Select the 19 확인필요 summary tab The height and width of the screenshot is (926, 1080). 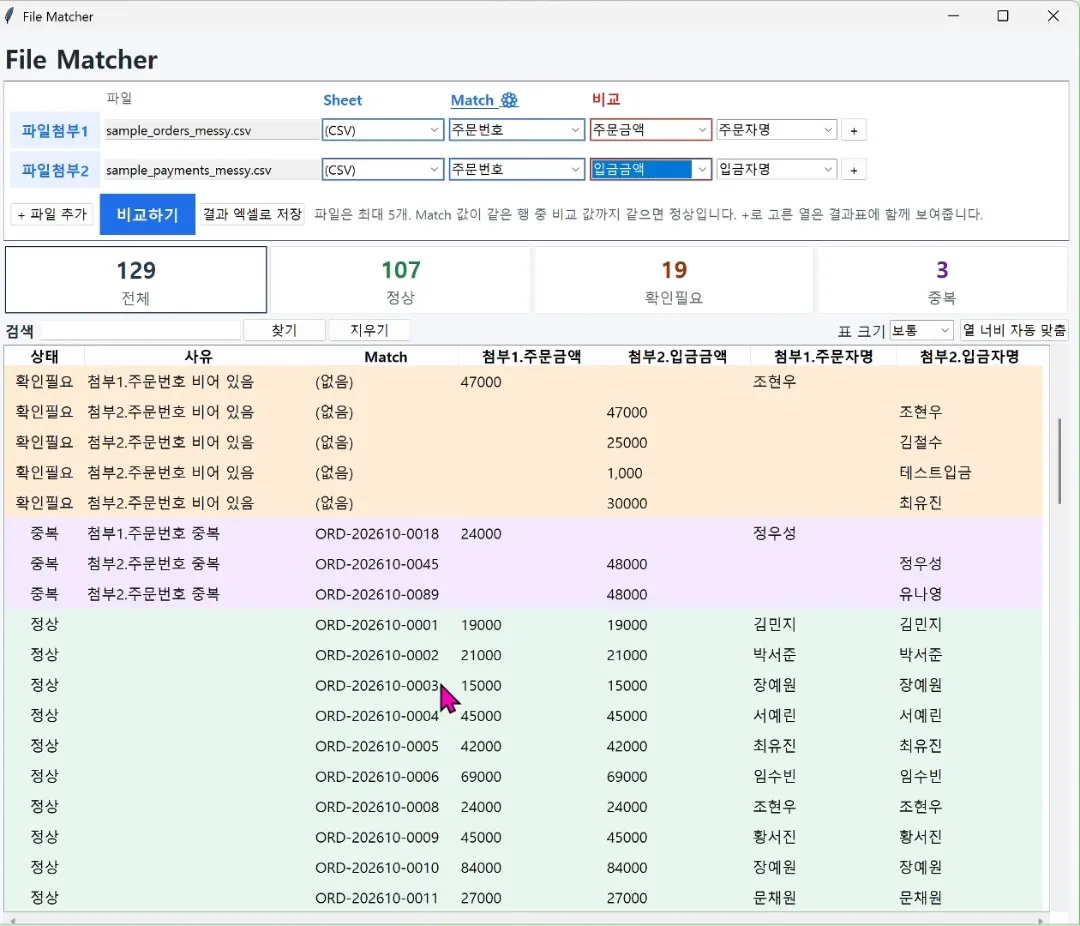click(674, 280)
